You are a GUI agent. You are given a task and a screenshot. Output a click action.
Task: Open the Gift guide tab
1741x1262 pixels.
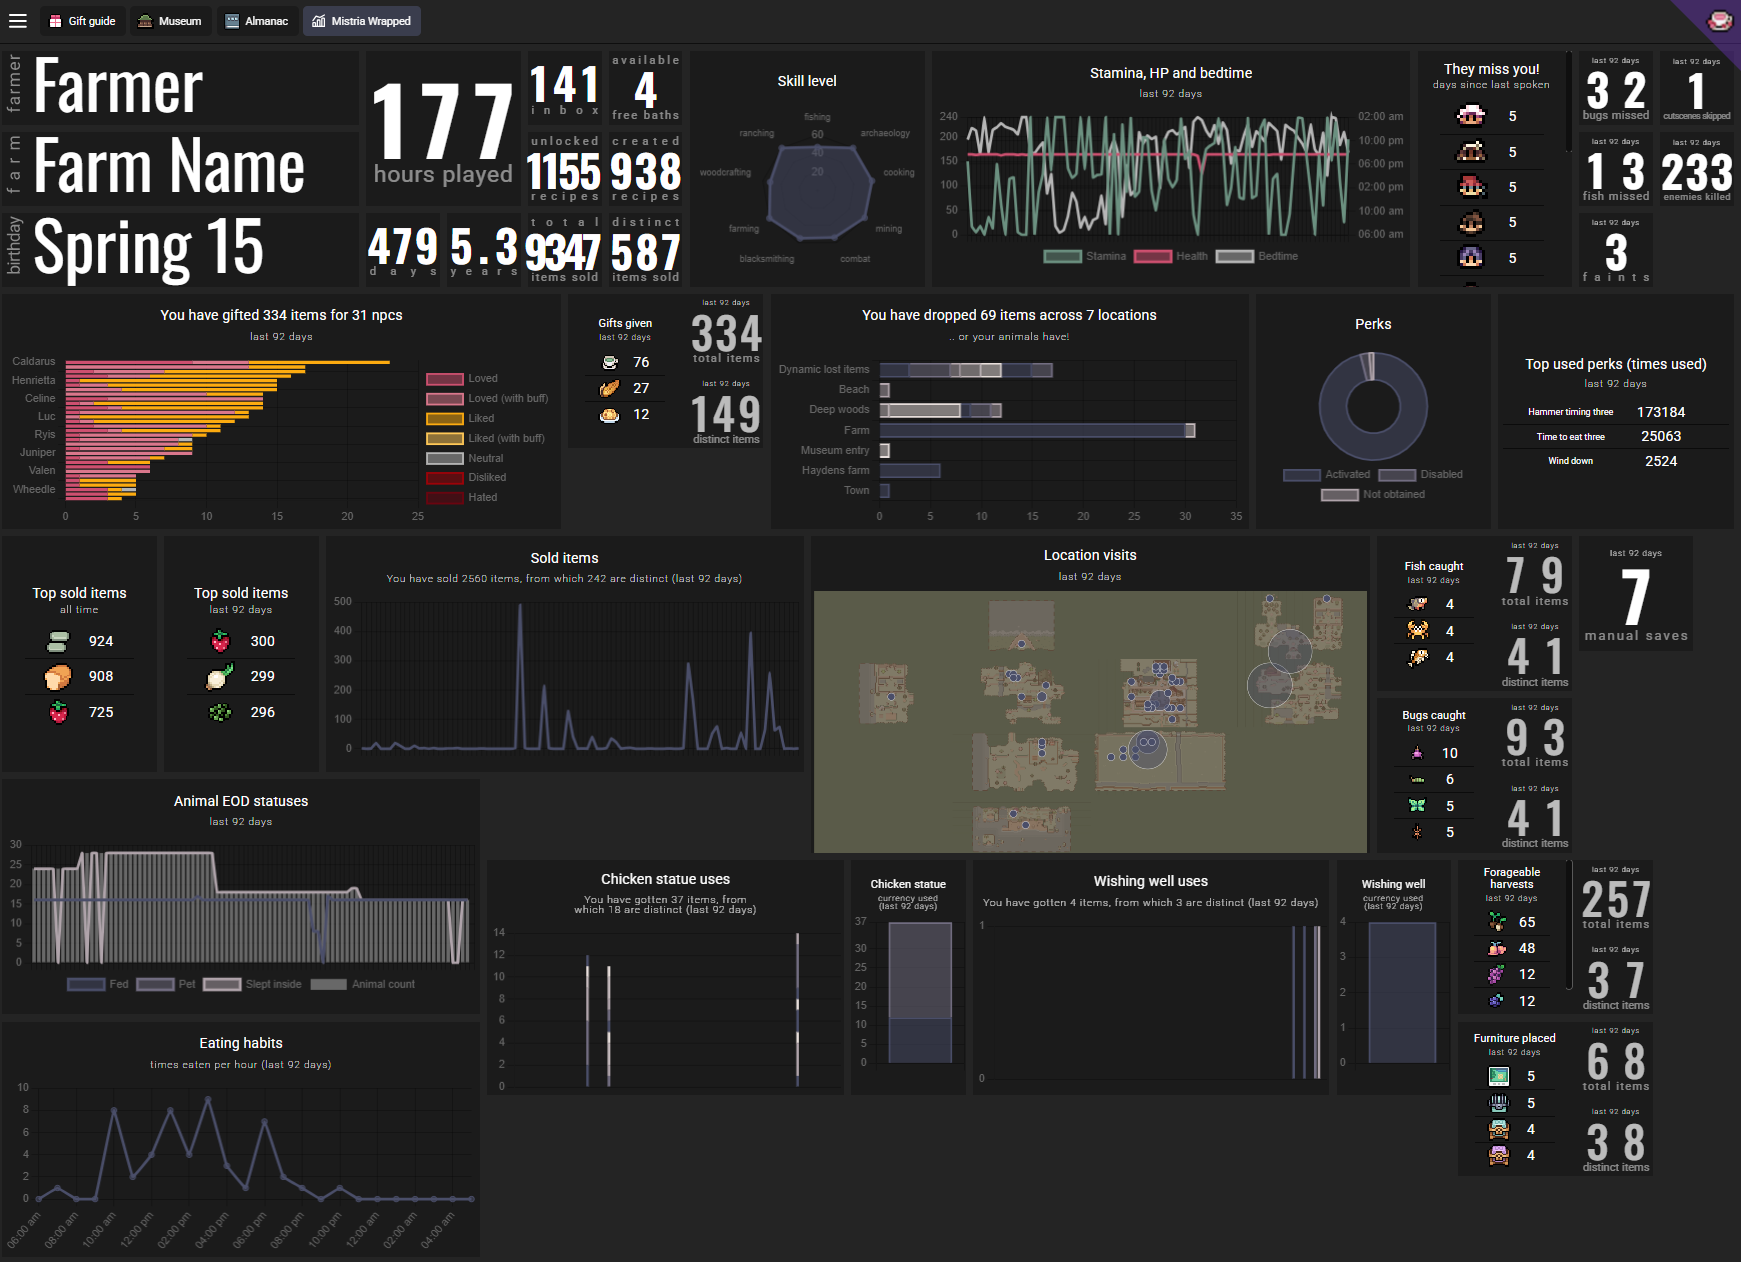tap(83, 21)
